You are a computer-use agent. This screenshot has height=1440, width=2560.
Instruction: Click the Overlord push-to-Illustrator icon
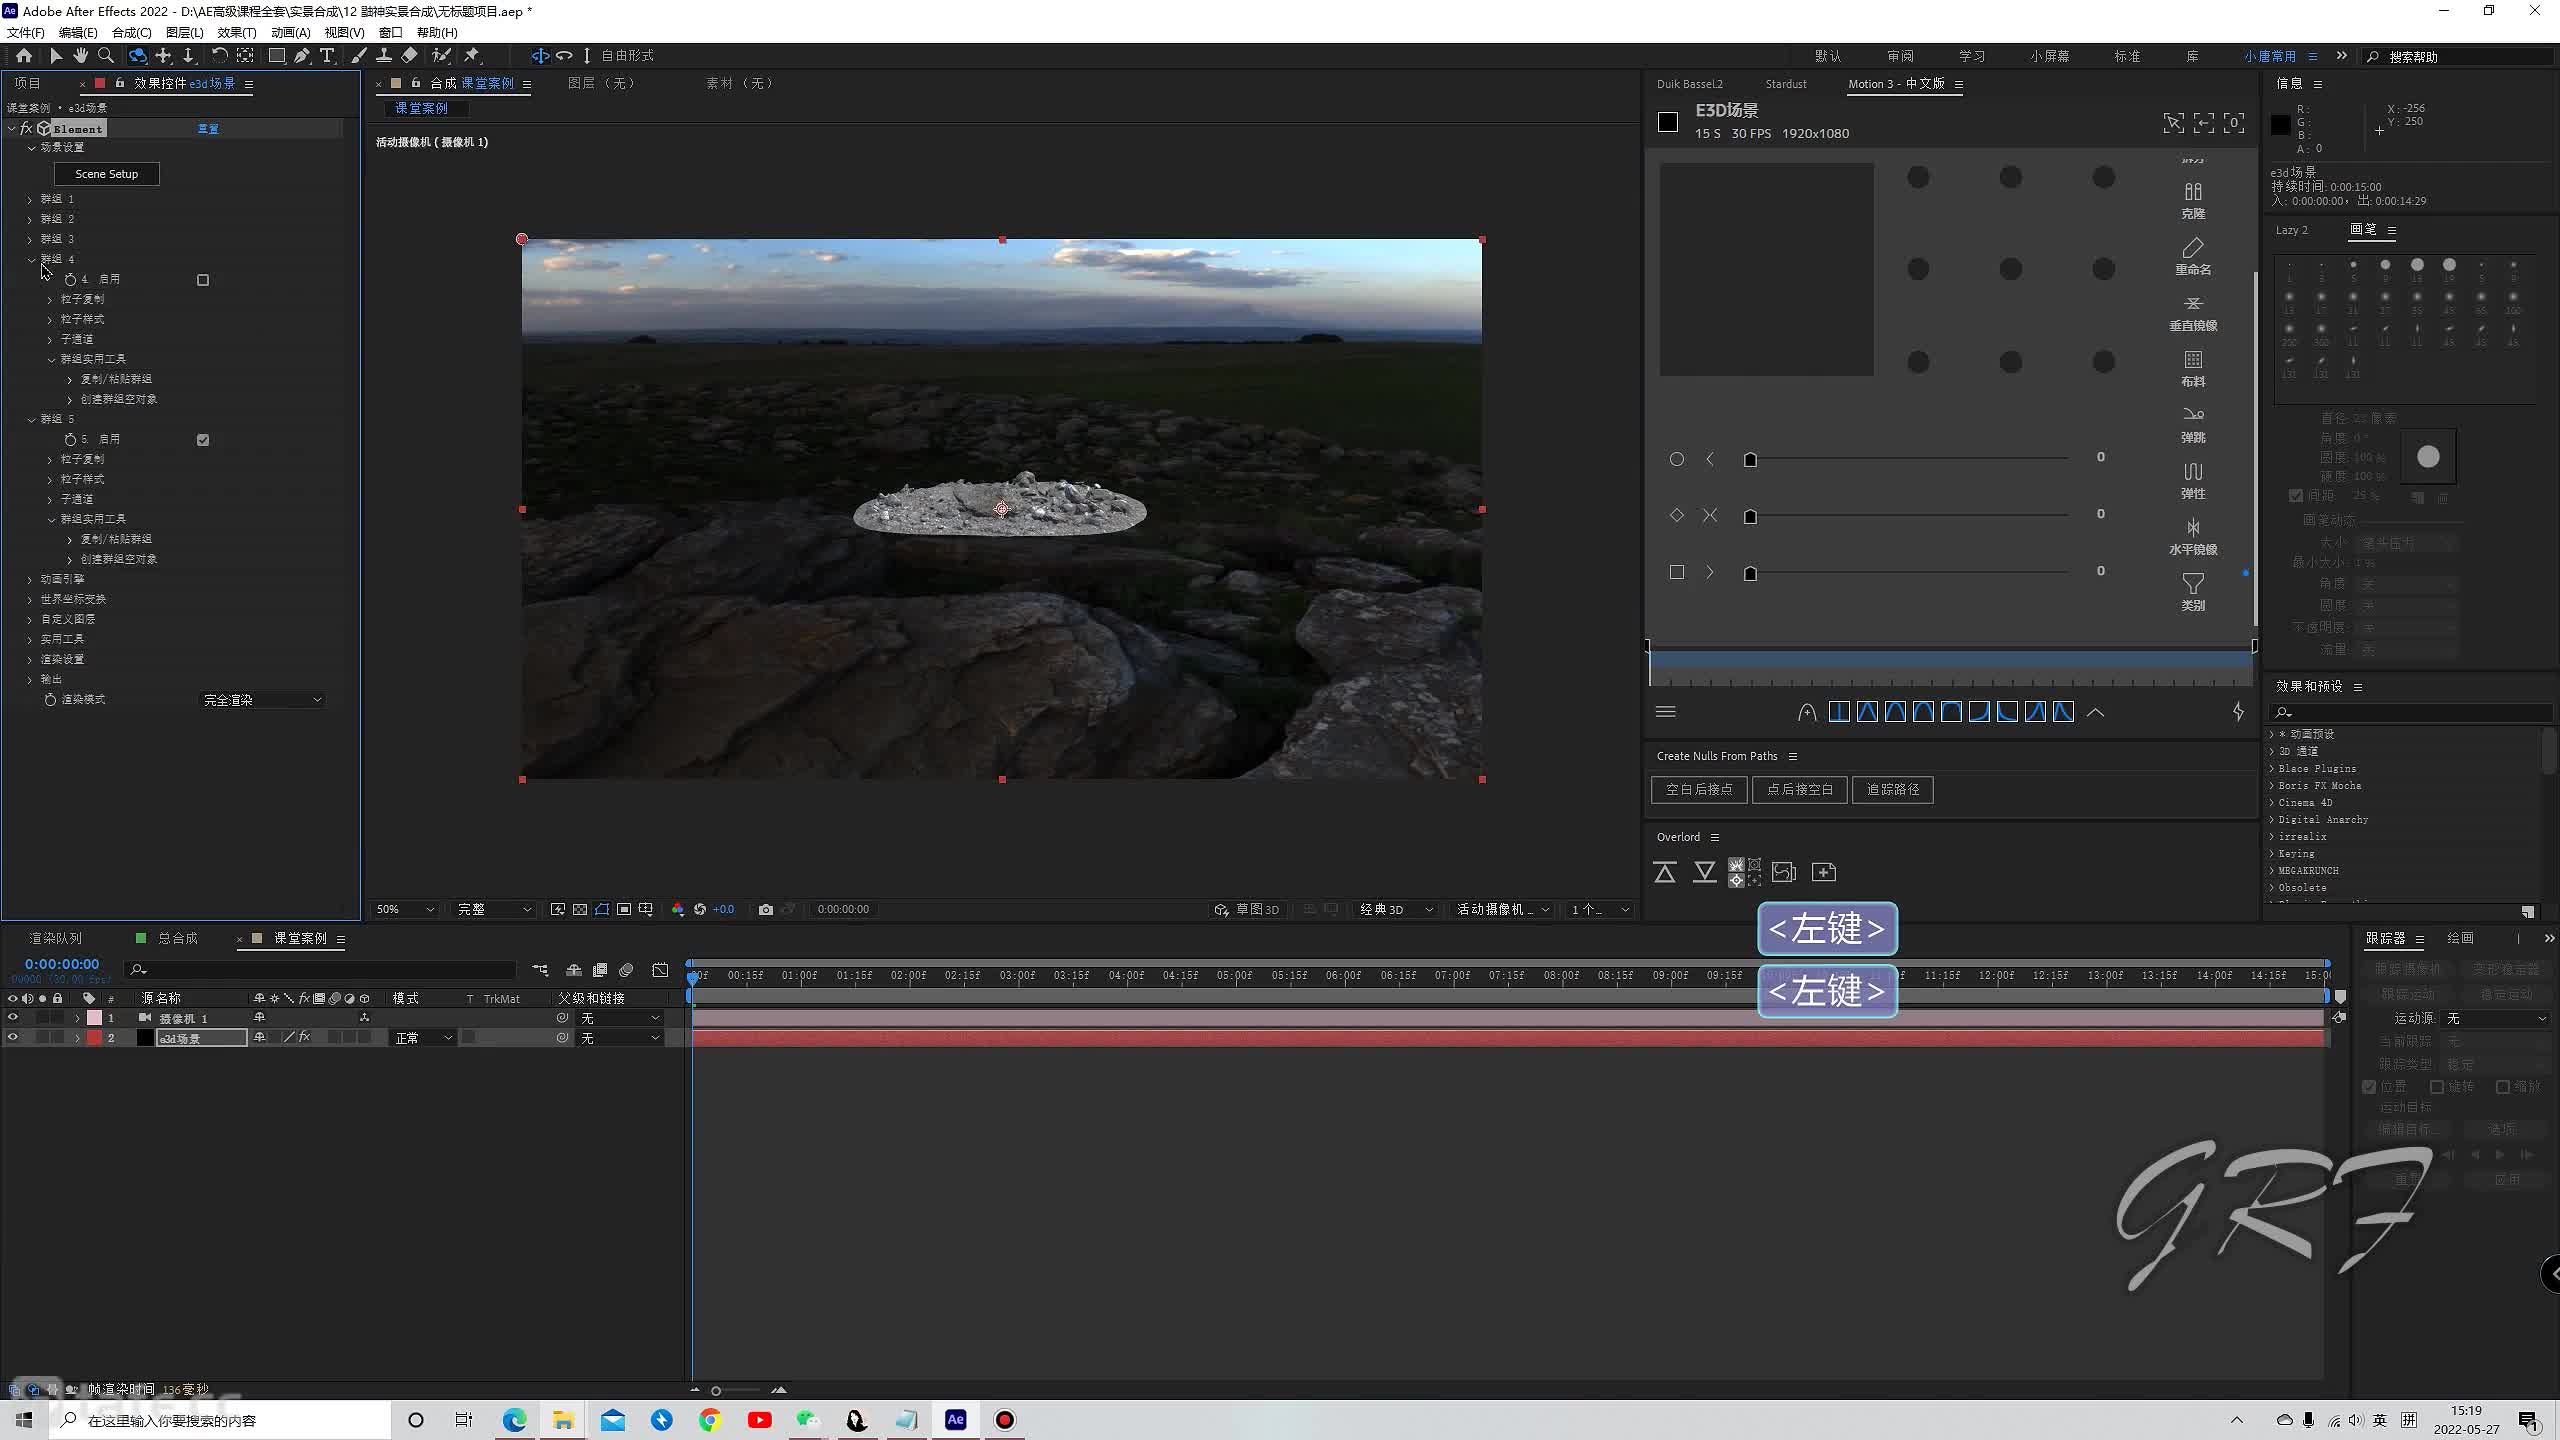[x=1665, y=872]
